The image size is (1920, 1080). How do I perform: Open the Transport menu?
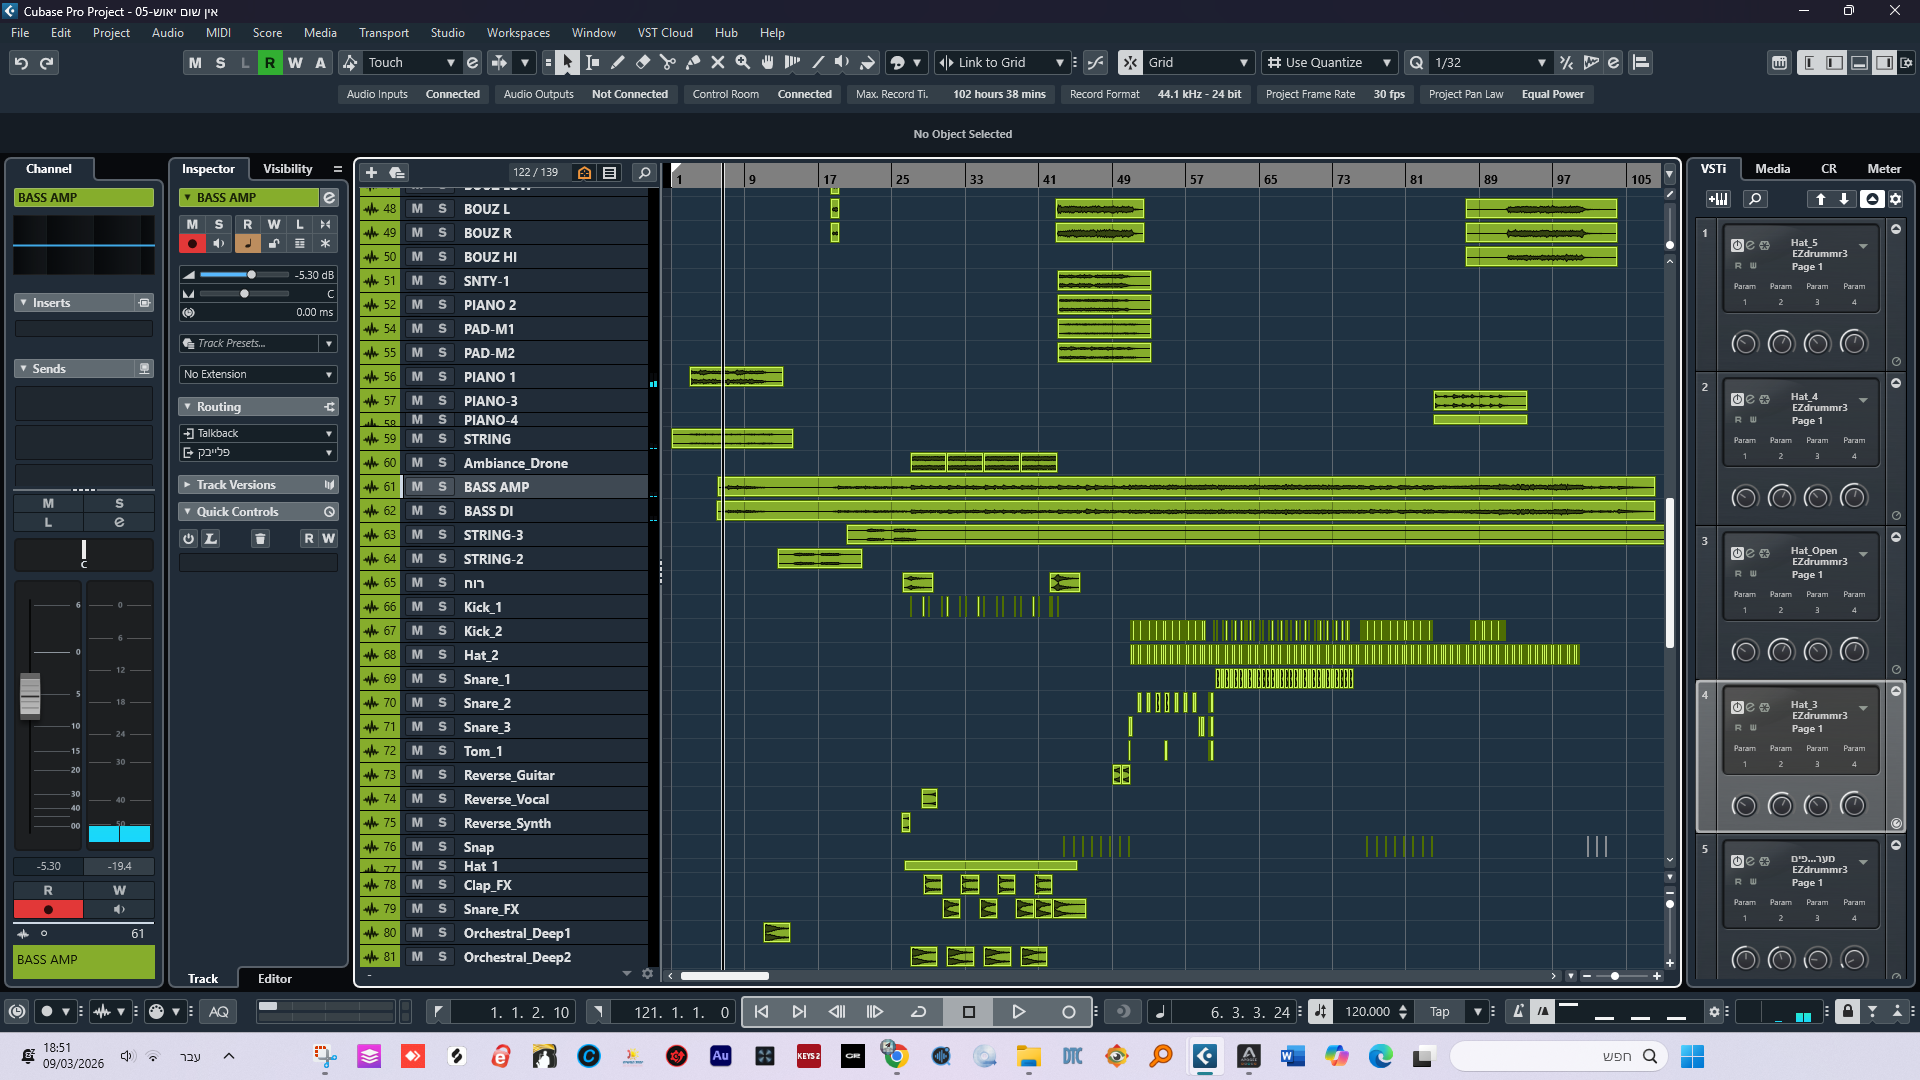(384, 32)
